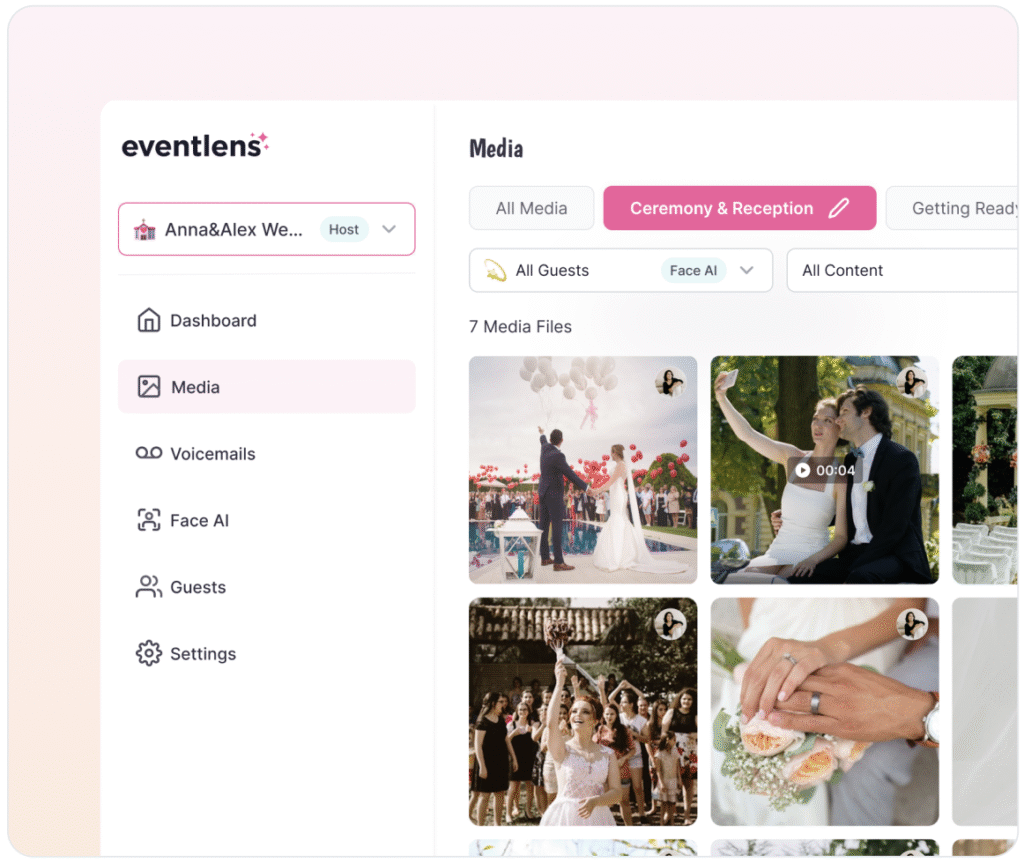Switch to the All Media tab
The width and height of the screenshot is (1024, 863).
pos(532,208)
